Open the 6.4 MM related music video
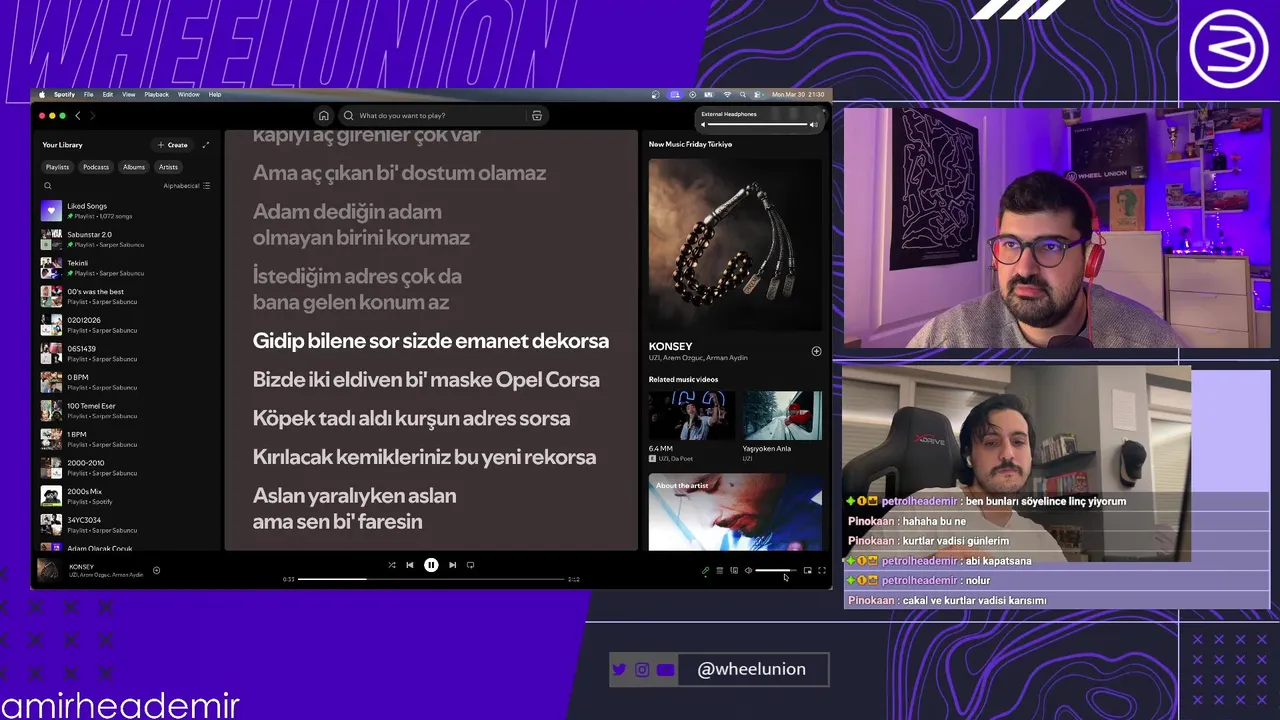This screenshot has height=720, width=1280. pos(692,415)
